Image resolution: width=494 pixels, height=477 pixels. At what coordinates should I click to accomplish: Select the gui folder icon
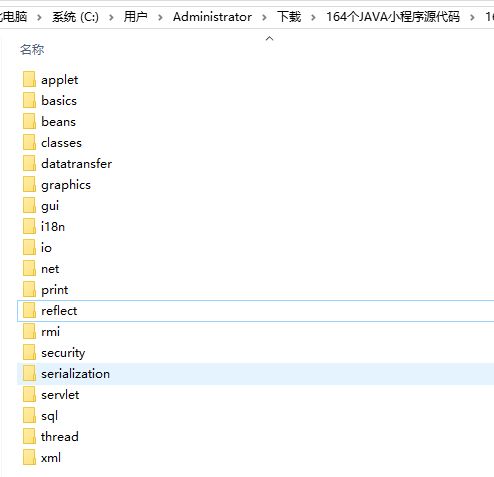(29, 206)
